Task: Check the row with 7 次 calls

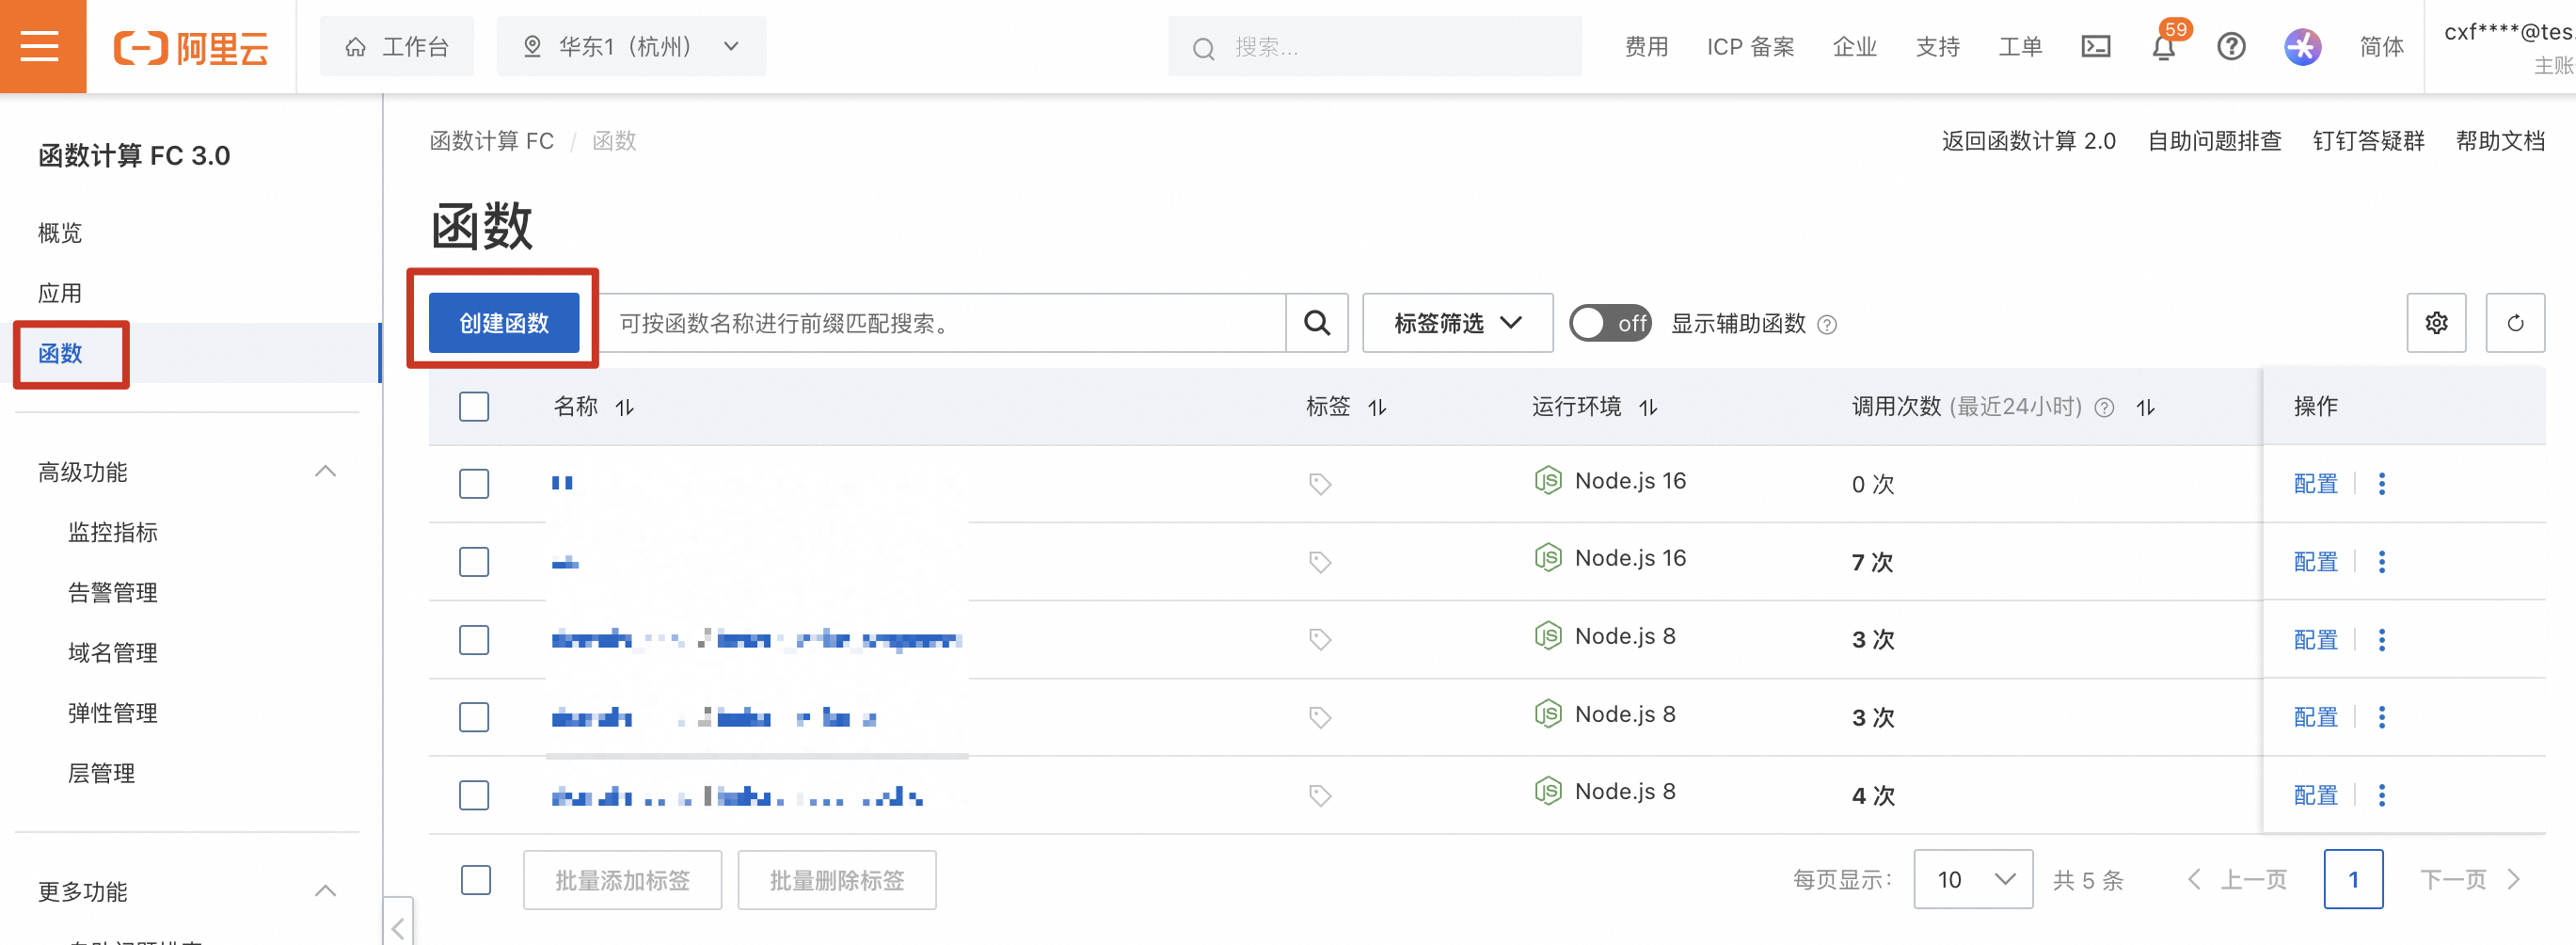Action: 474,562
